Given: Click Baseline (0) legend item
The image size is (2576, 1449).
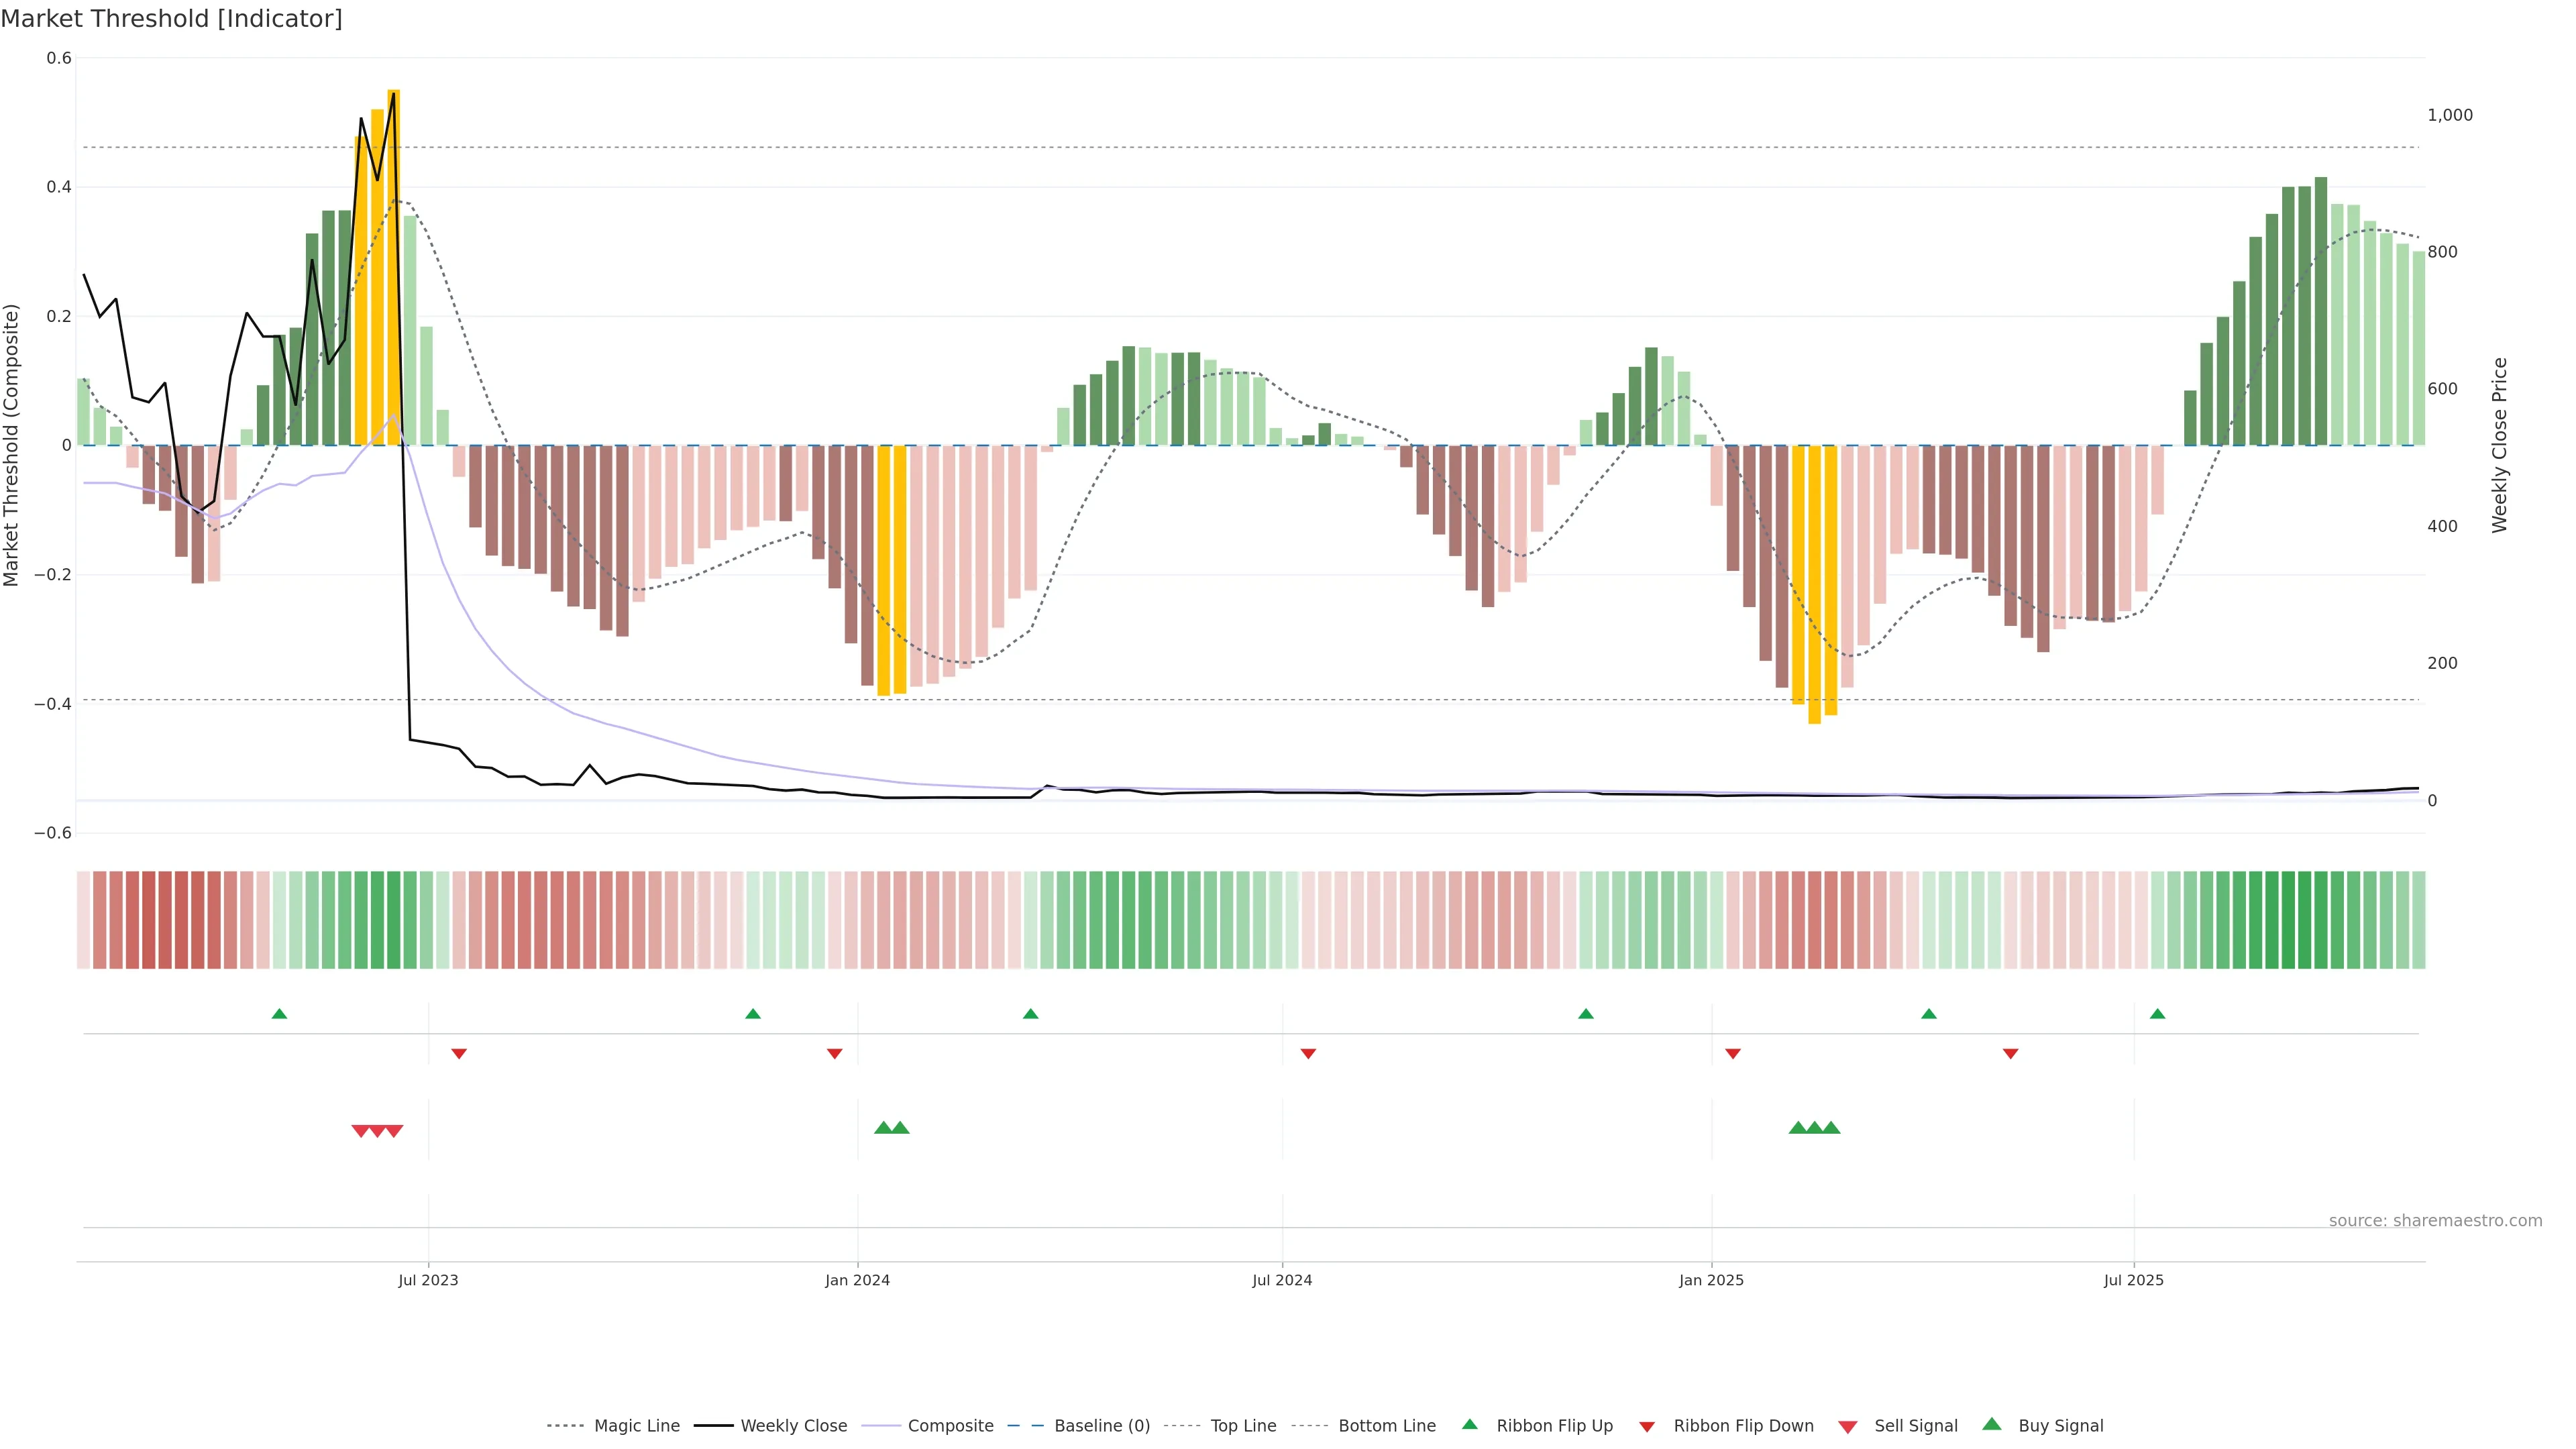Looking at the screenshot, I should click(1101, 1426).
